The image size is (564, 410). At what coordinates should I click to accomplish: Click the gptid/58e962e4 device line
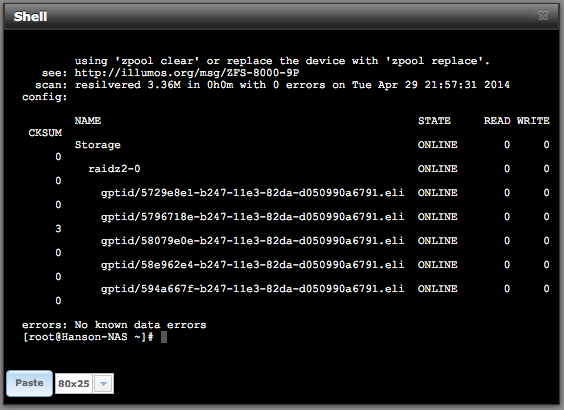[253, 265]
